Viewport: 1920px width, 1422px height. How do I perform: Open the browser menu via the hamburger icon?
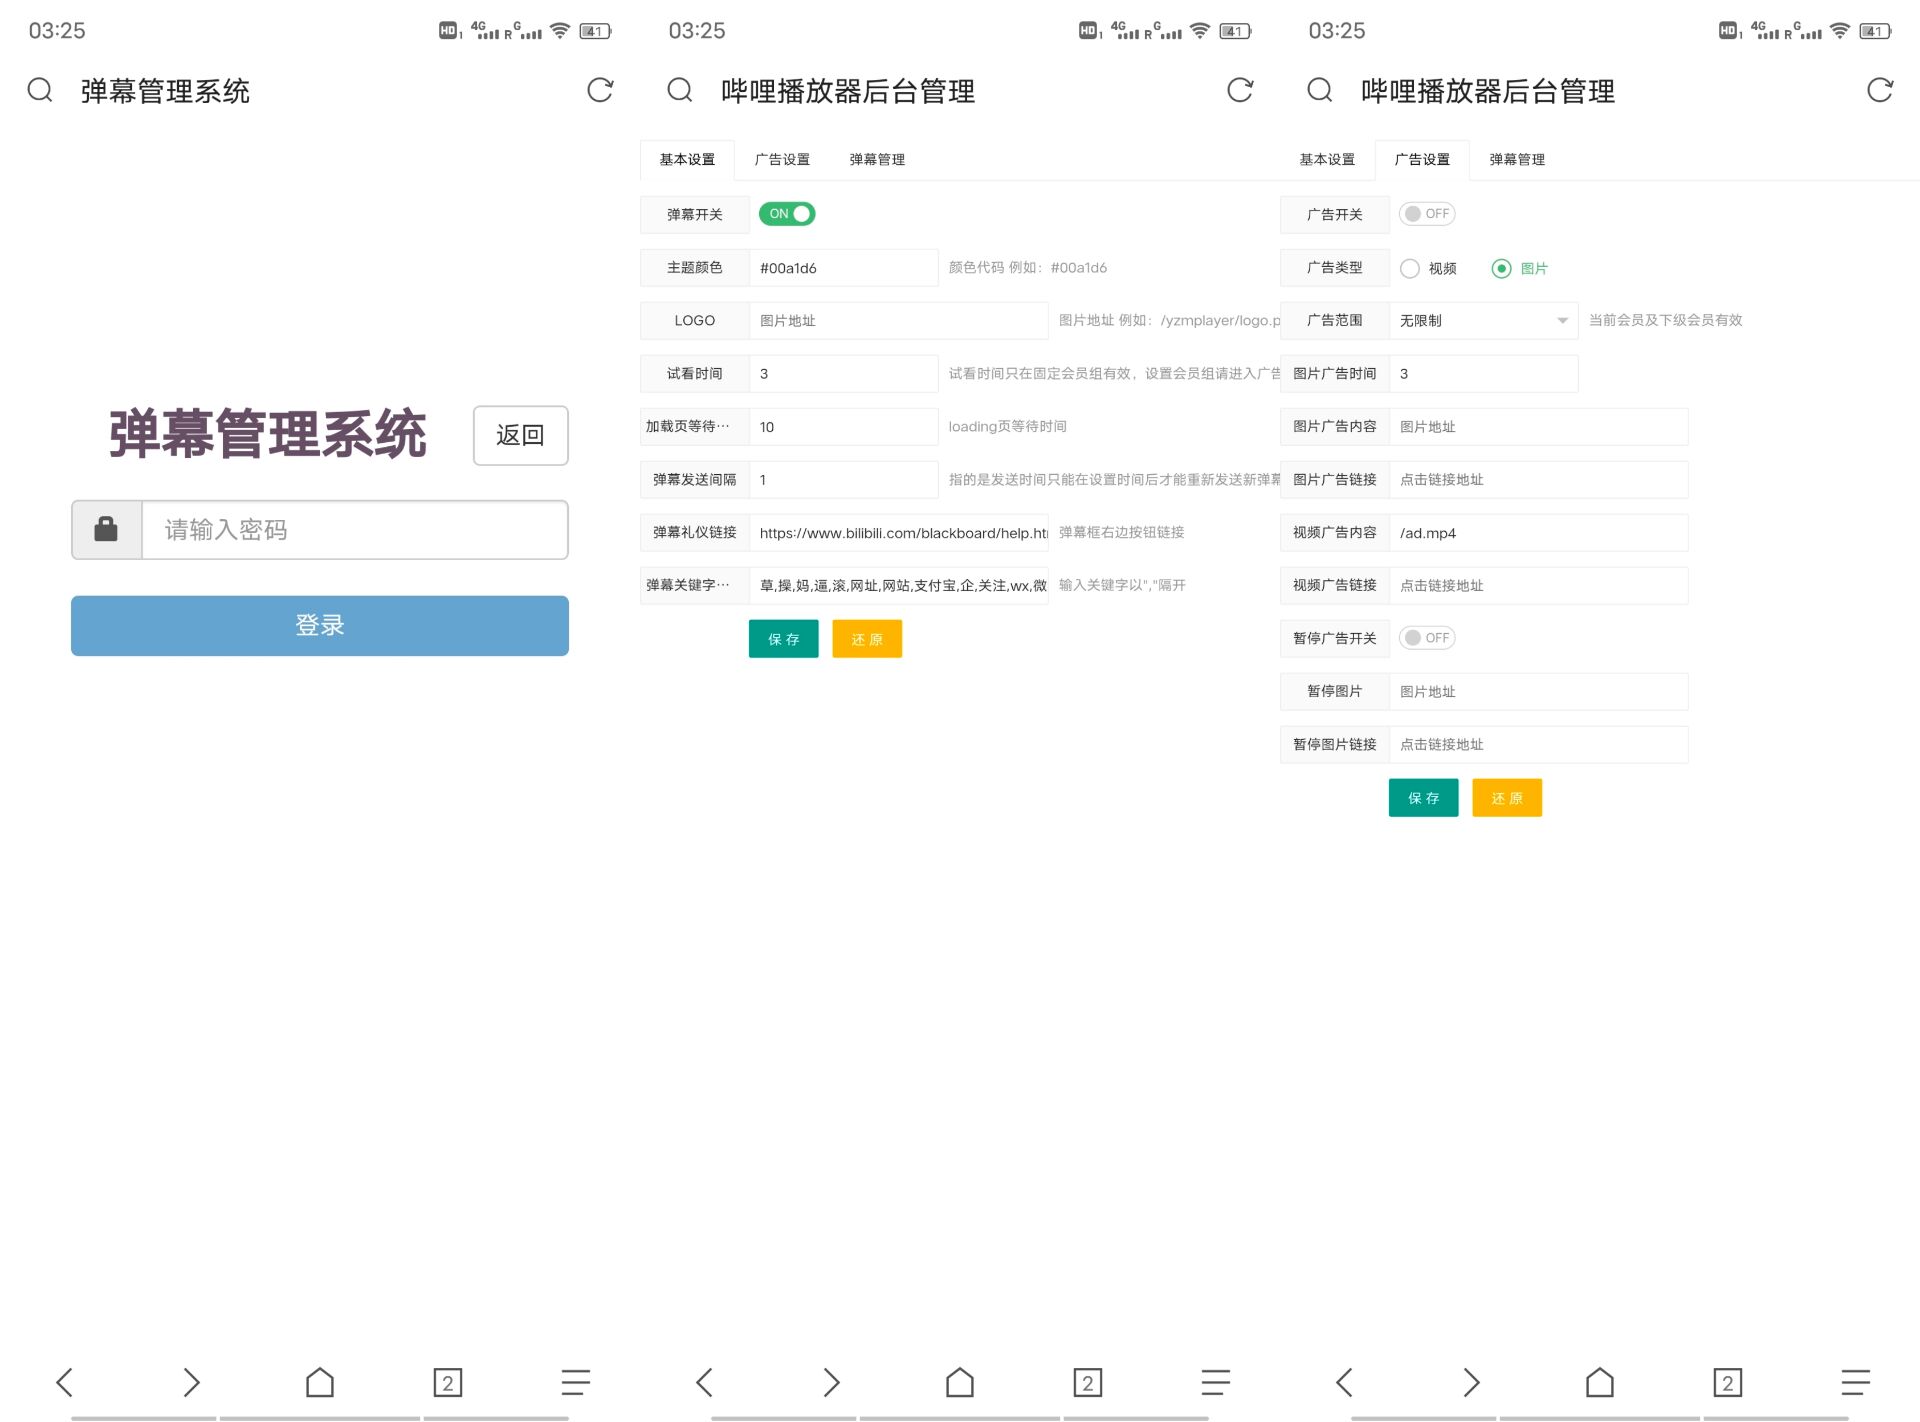click(575, 1382)
